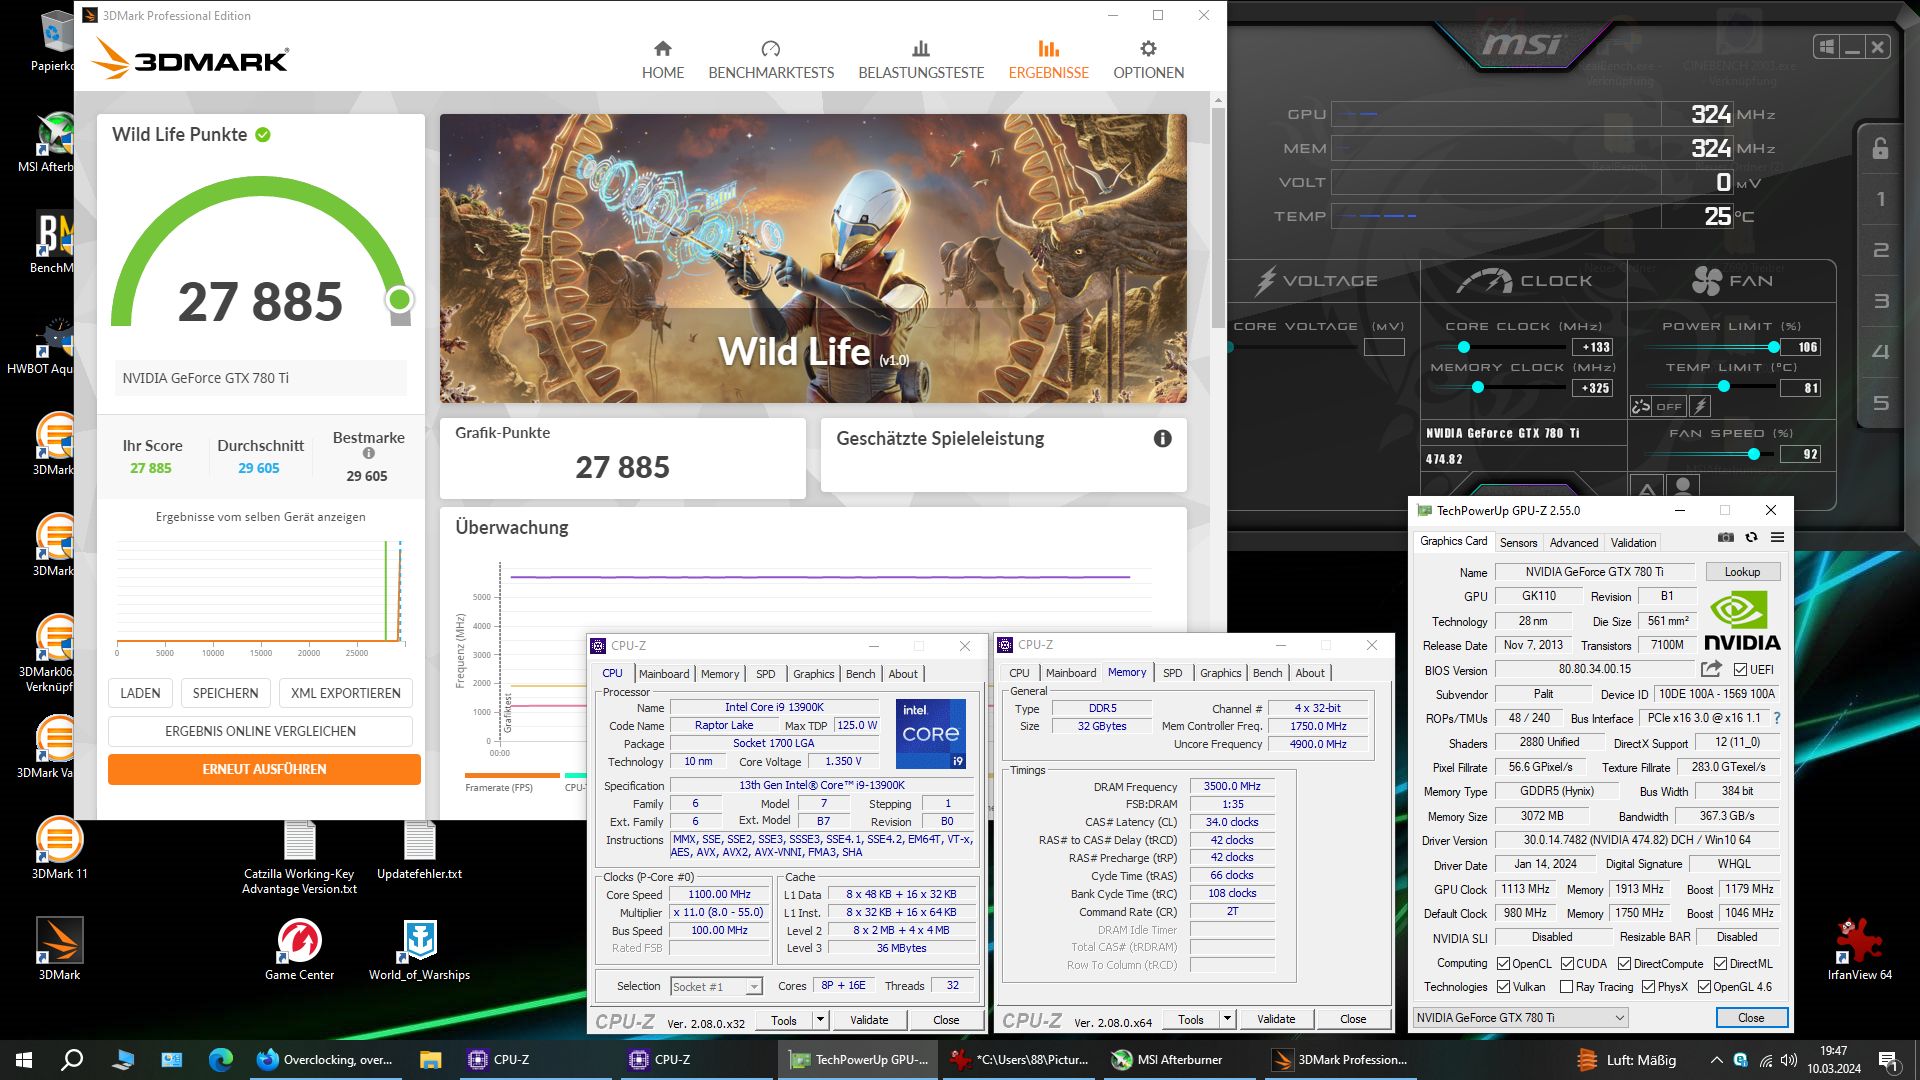Toggle Vulkan checkbox in GPU-Z
This screenshot has width=1920, height=1080.
1503,986
